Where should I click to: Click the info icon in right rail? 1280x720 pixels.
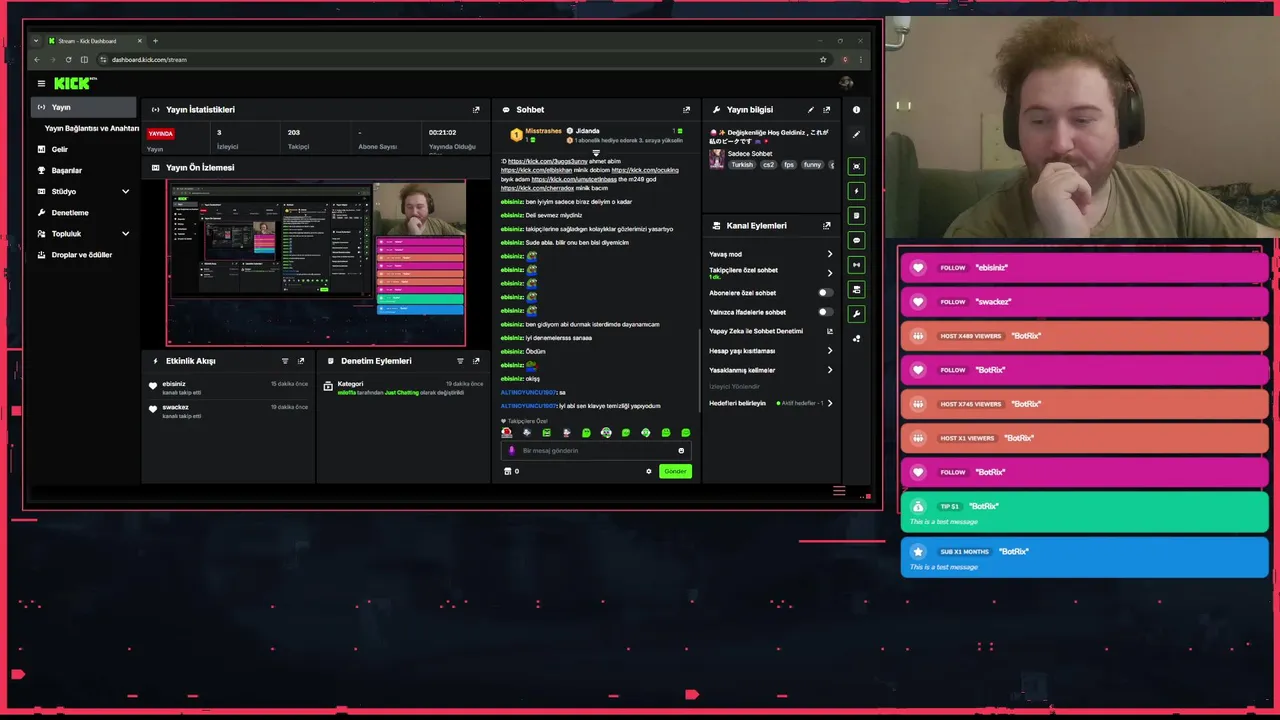click(856, 110)
